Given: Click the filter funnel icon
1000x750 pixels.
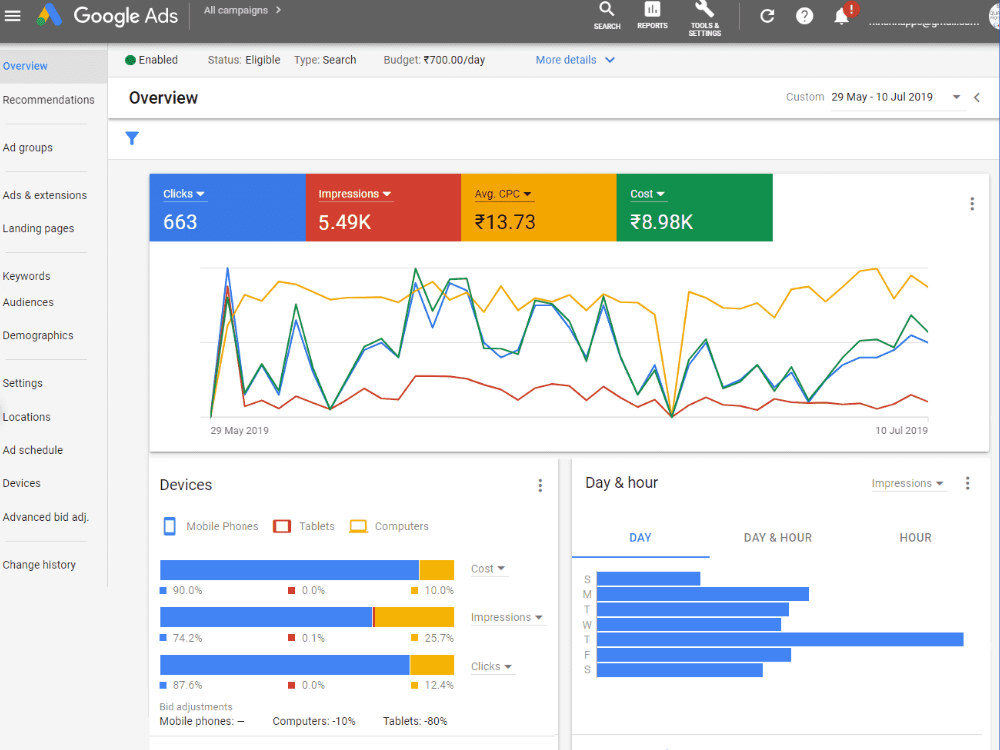Looking at the screenshot, I should [x=132, y=138].
